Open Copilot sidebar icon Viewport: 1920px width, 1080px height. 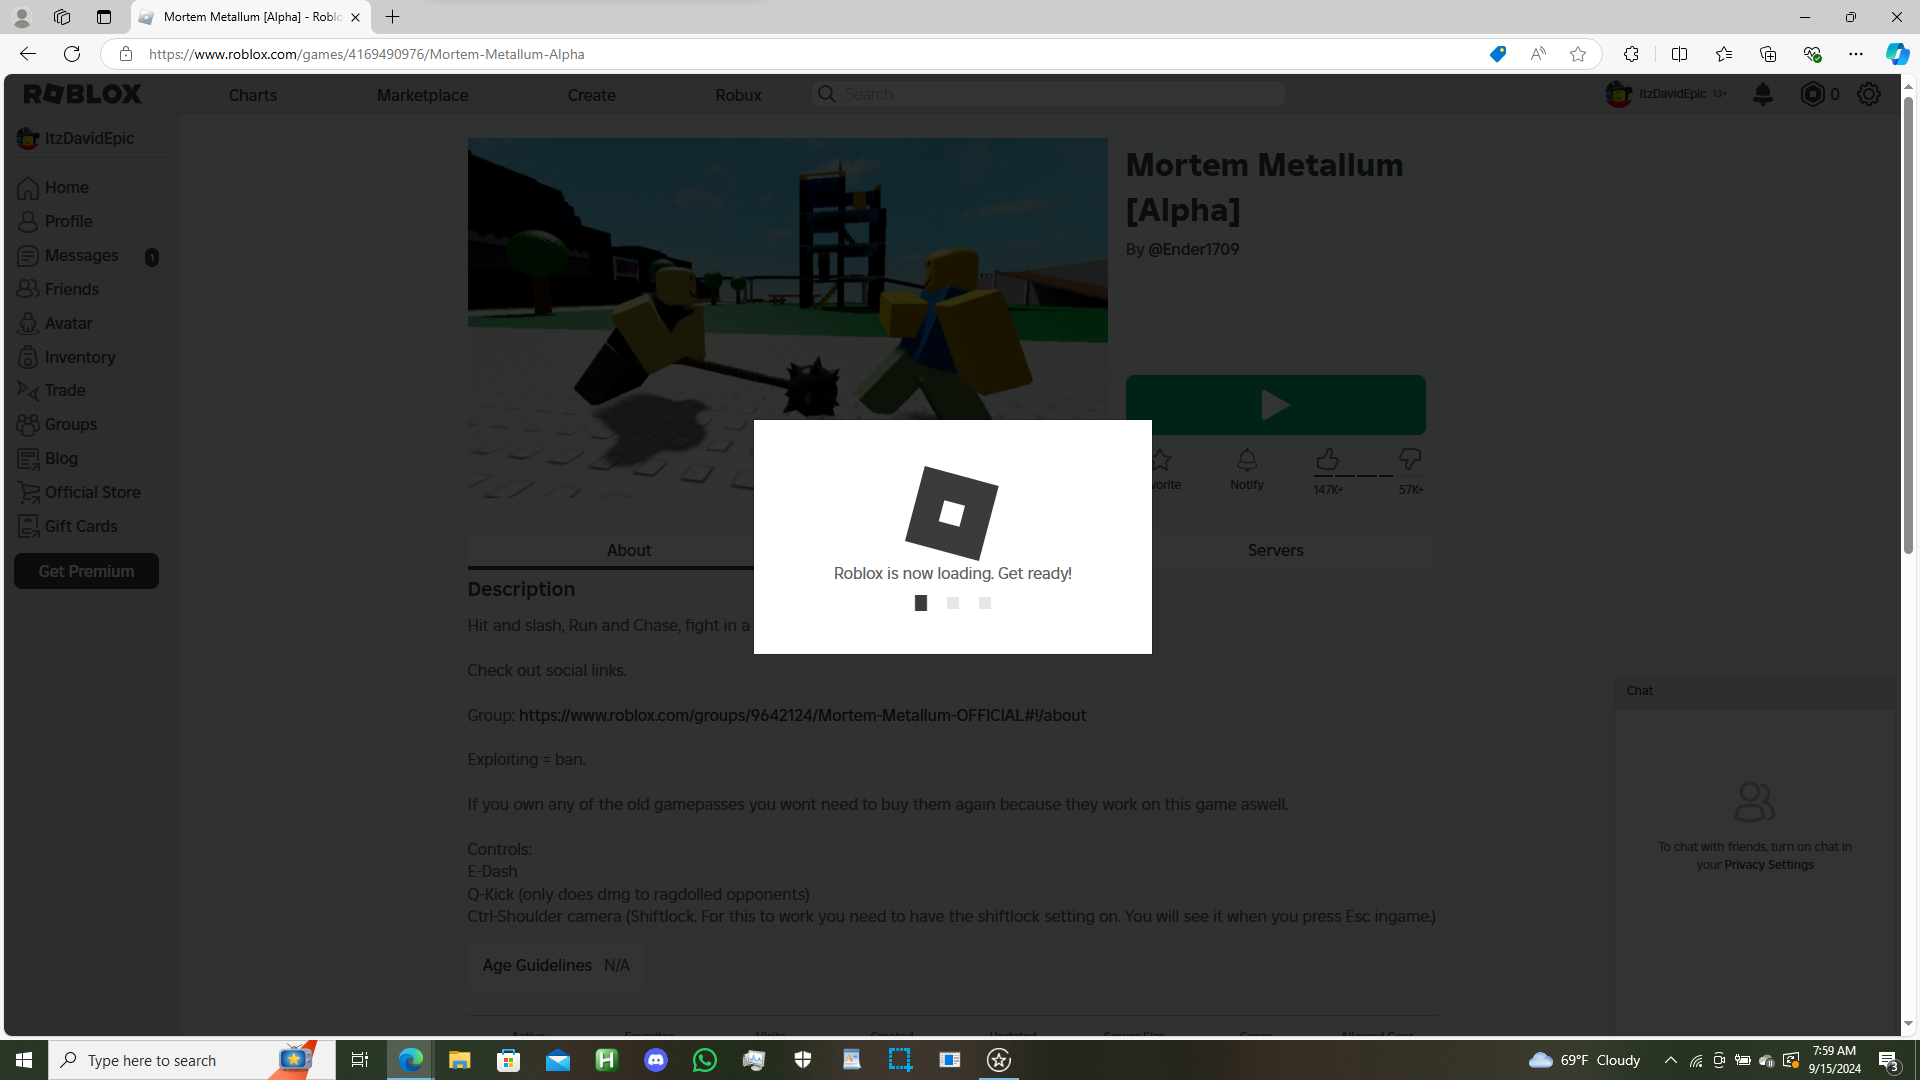(x=1897, y=54)
